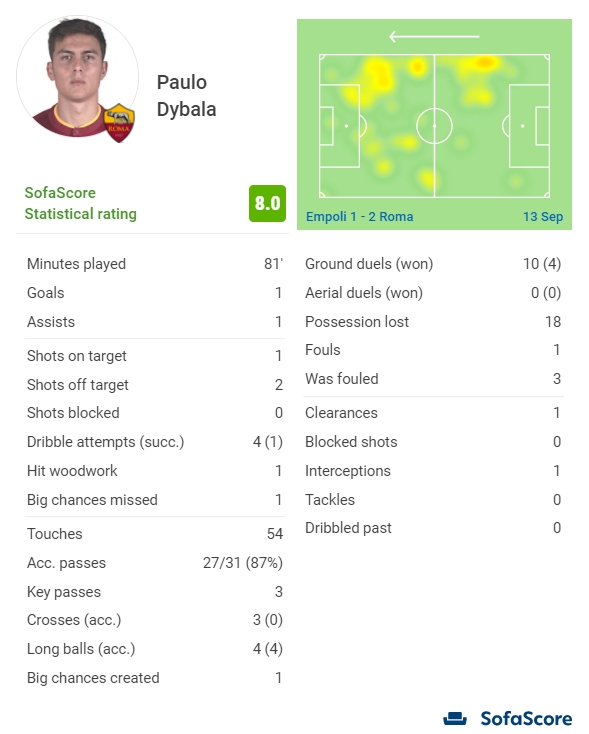The height and width of the screenshot is (734, 589).
Task: Click the 13 Sep match date
Action: click(x=543, y=217)
